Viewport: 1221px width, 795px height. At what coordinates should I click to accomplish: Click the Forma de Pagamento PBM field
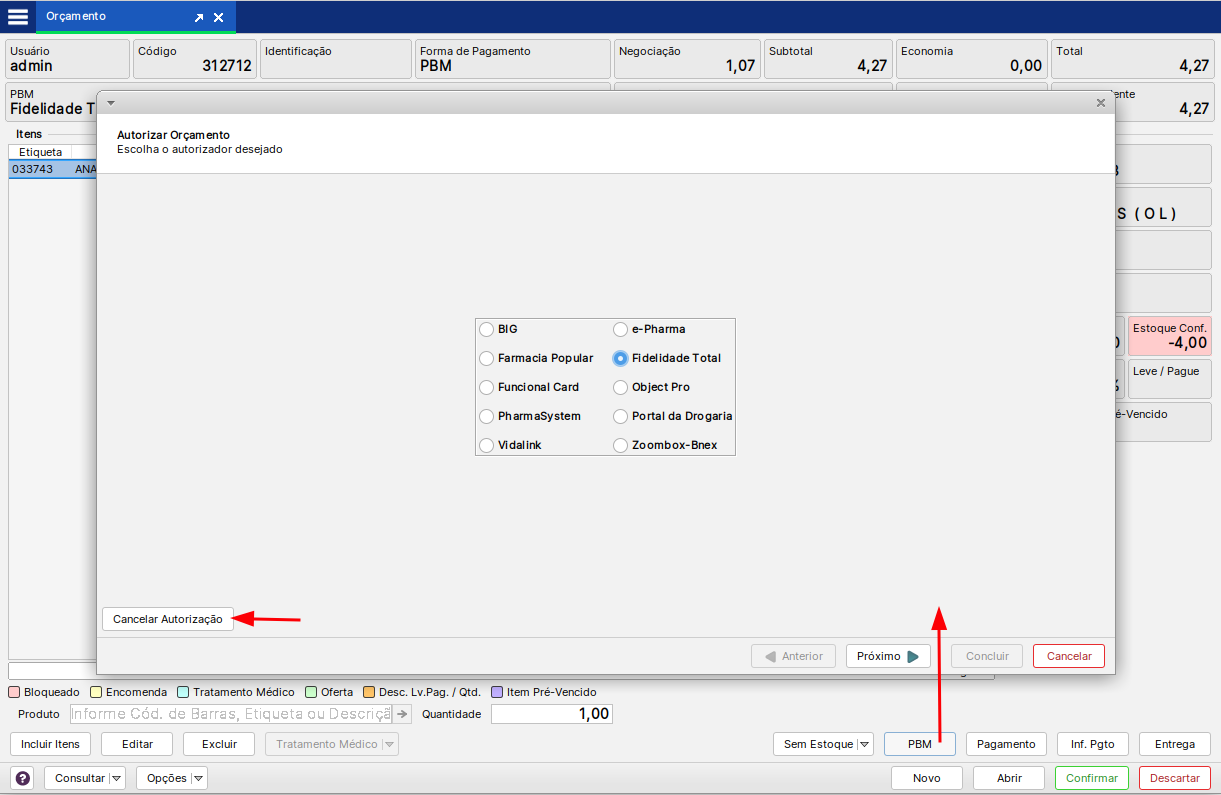point(513,59)
